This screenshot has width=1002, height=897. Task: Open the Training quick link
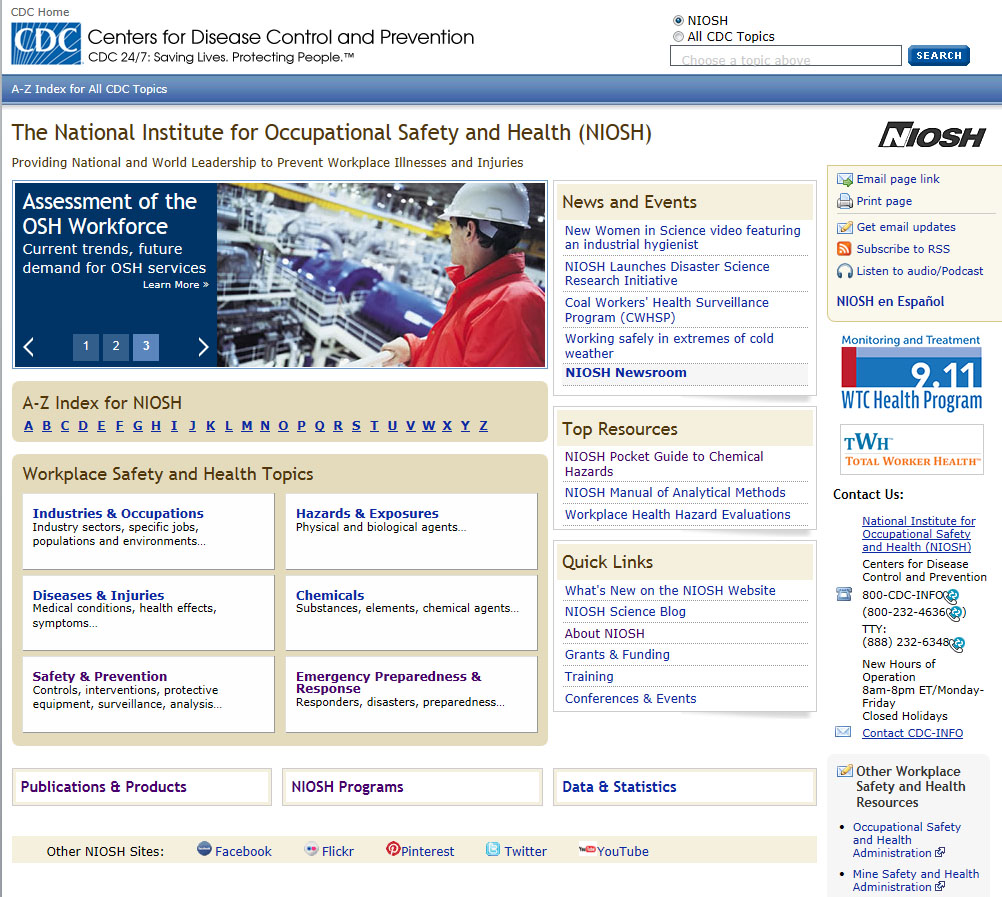(589, 676)
